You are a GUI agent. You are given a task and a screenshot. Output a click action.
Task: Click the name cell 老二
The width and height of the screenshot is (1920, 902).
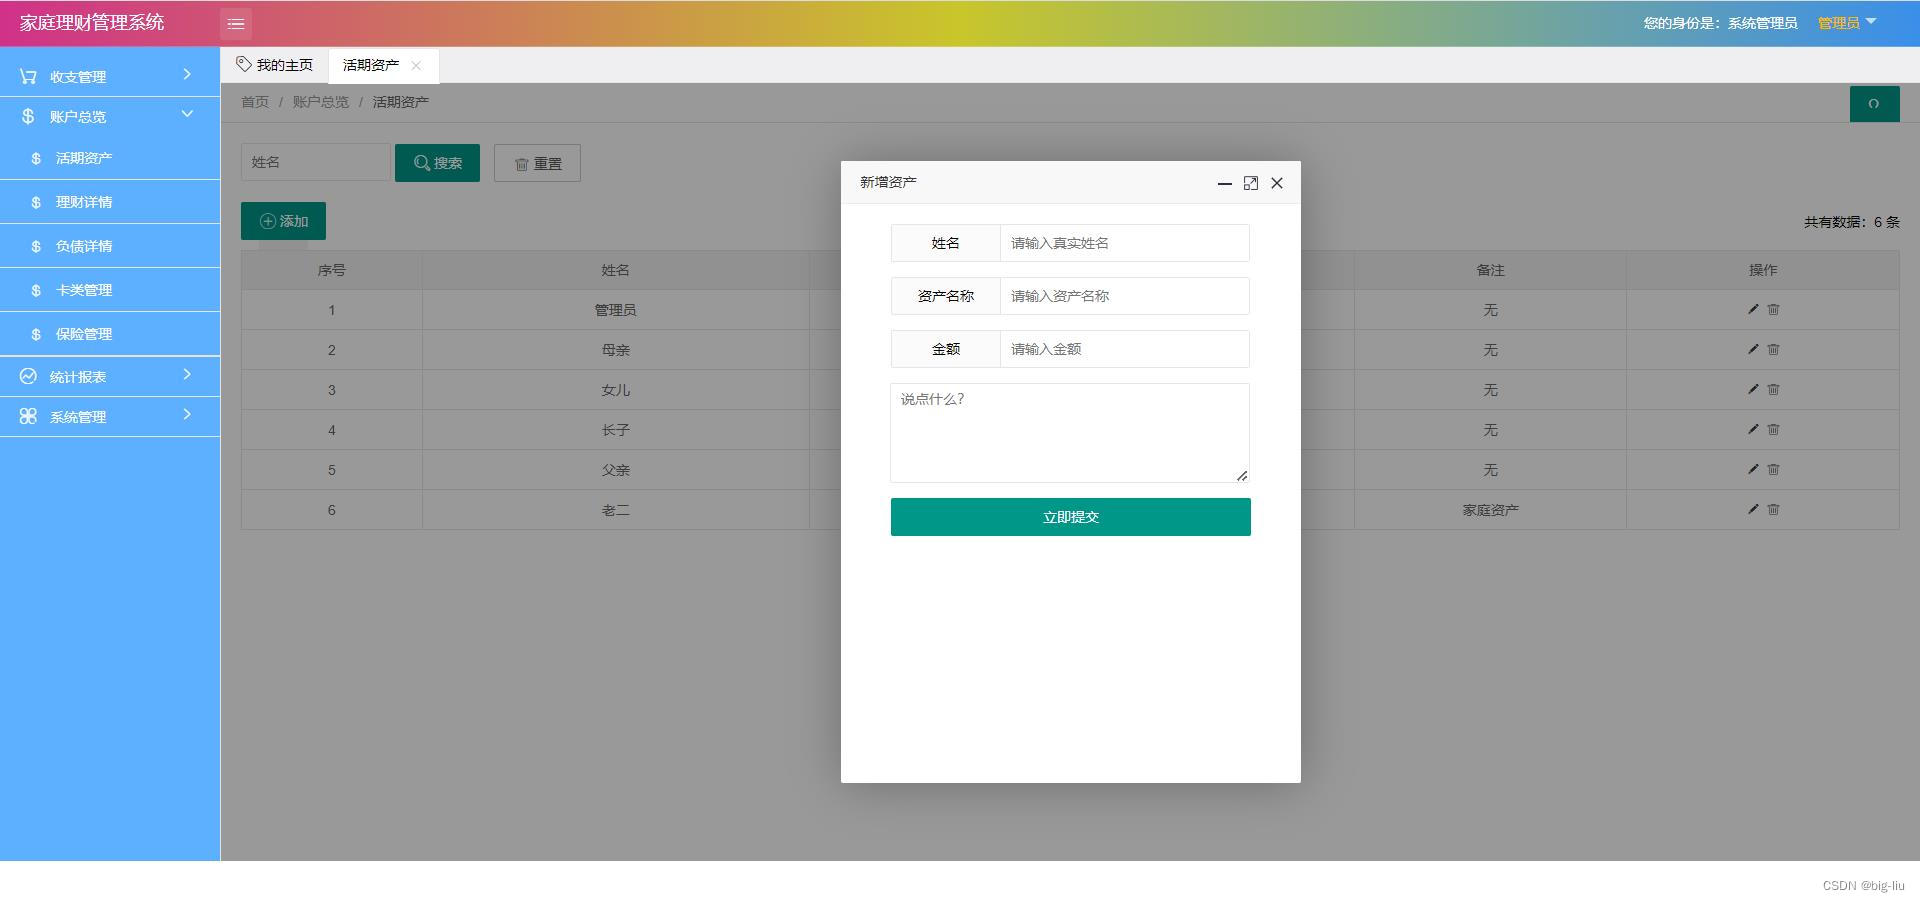tap(615, 510)
